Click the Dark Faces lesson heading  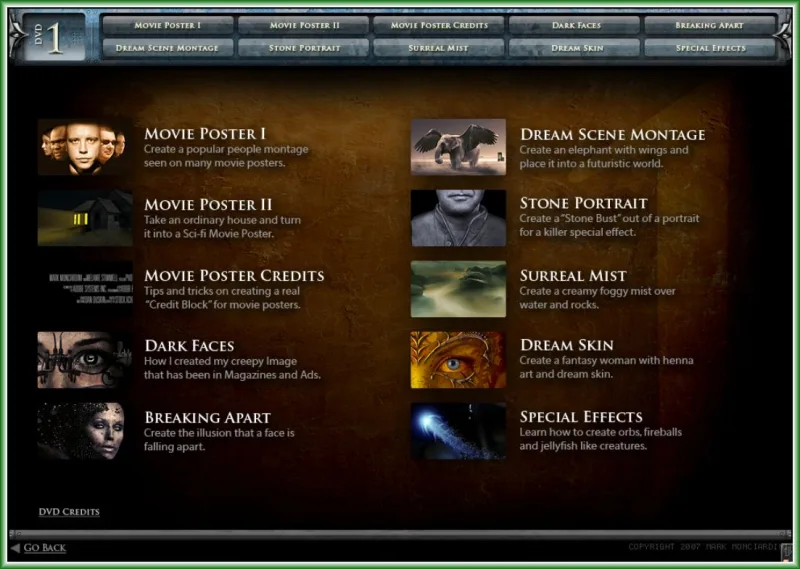tap(189, 346)
